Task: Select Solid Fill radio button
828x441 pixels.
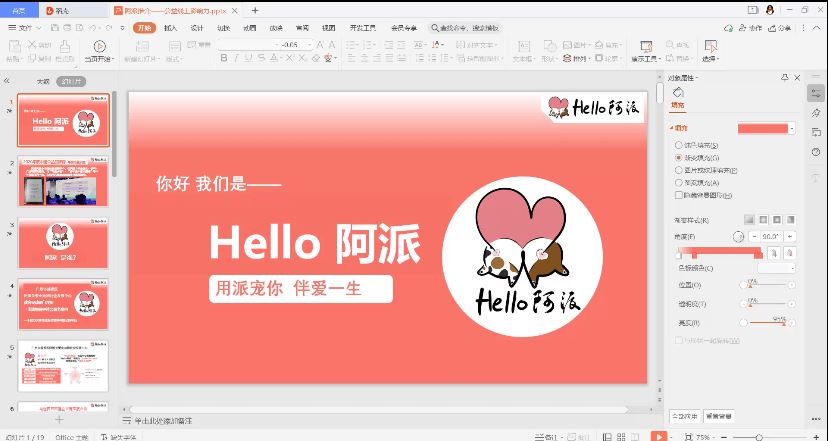Action: [x=679, y=145]
